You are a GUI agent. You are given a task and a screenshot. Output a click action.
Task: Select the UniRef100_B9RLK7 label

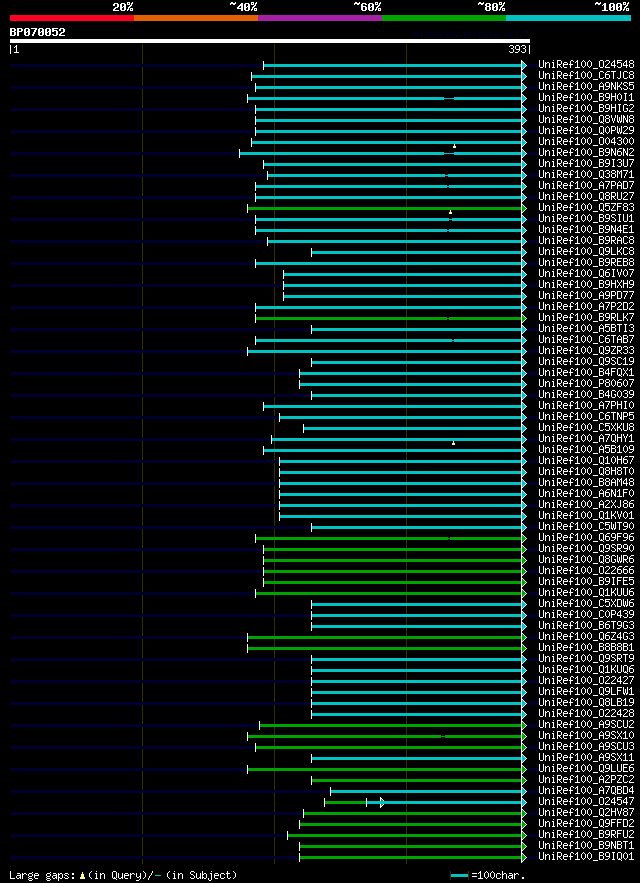[x=586, y=317]
